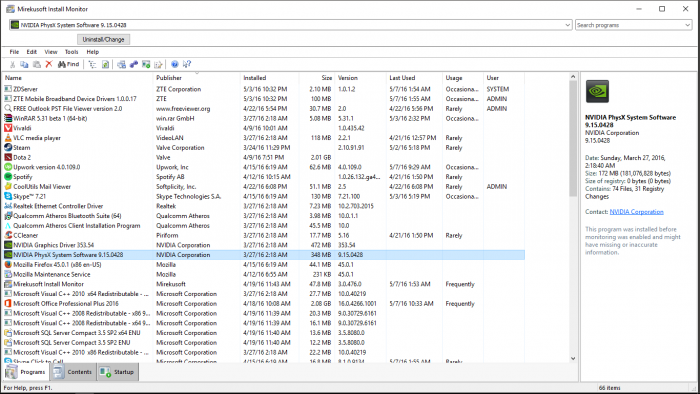The image size is (700, 394).
Task: Click the Copy toolbar icon
Action: click(24, 65)
